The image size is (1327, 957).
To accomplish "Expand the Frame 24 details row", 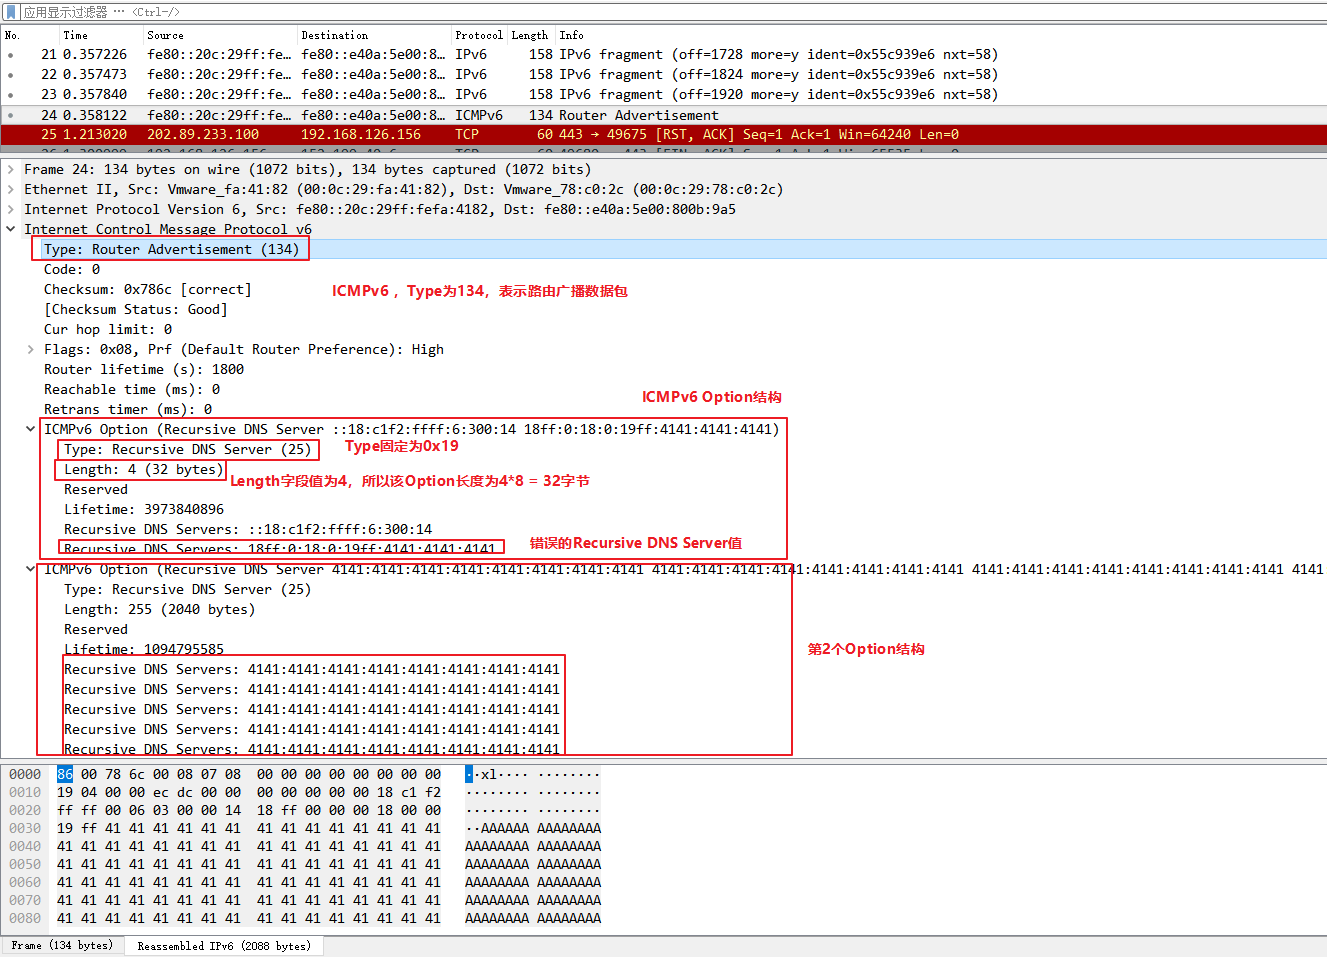I will (x=10, y=169).
